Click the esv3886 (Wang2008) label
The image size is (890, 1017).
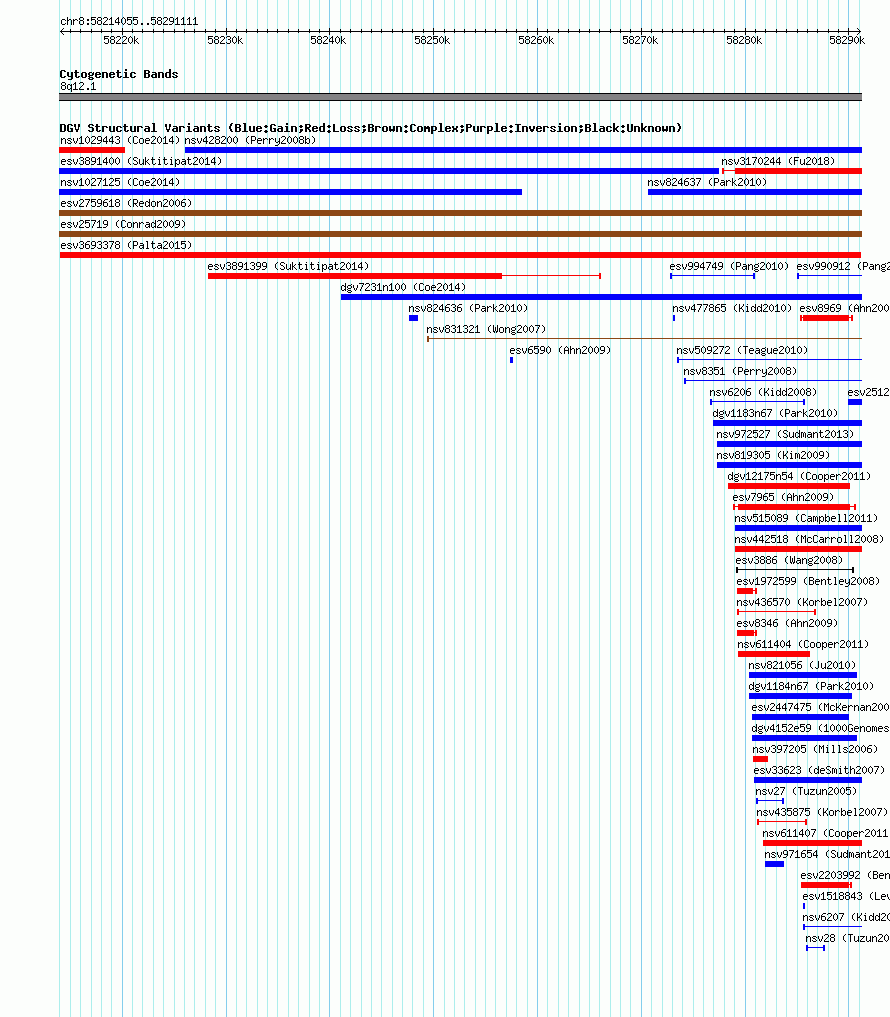[x=789, y=560]
